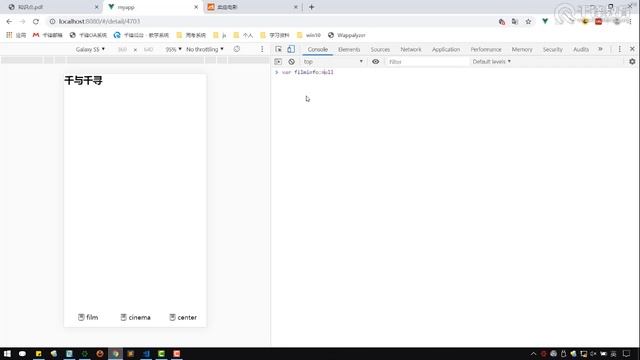This screenshot has width=640, height=360.
Task: Open the taskbar chat bubble app
Action: coord(22,353)
